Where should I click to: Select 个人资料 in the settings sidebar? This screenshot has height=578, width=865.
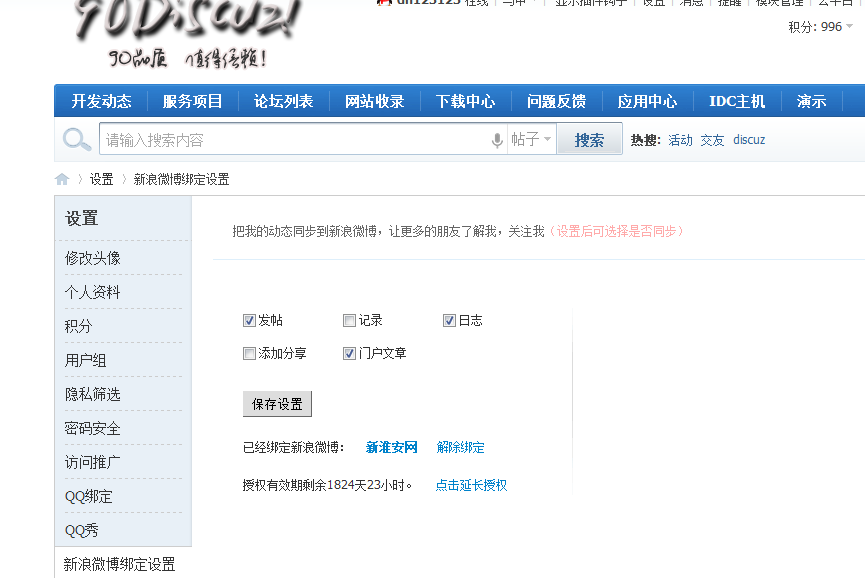coord(93,292)
